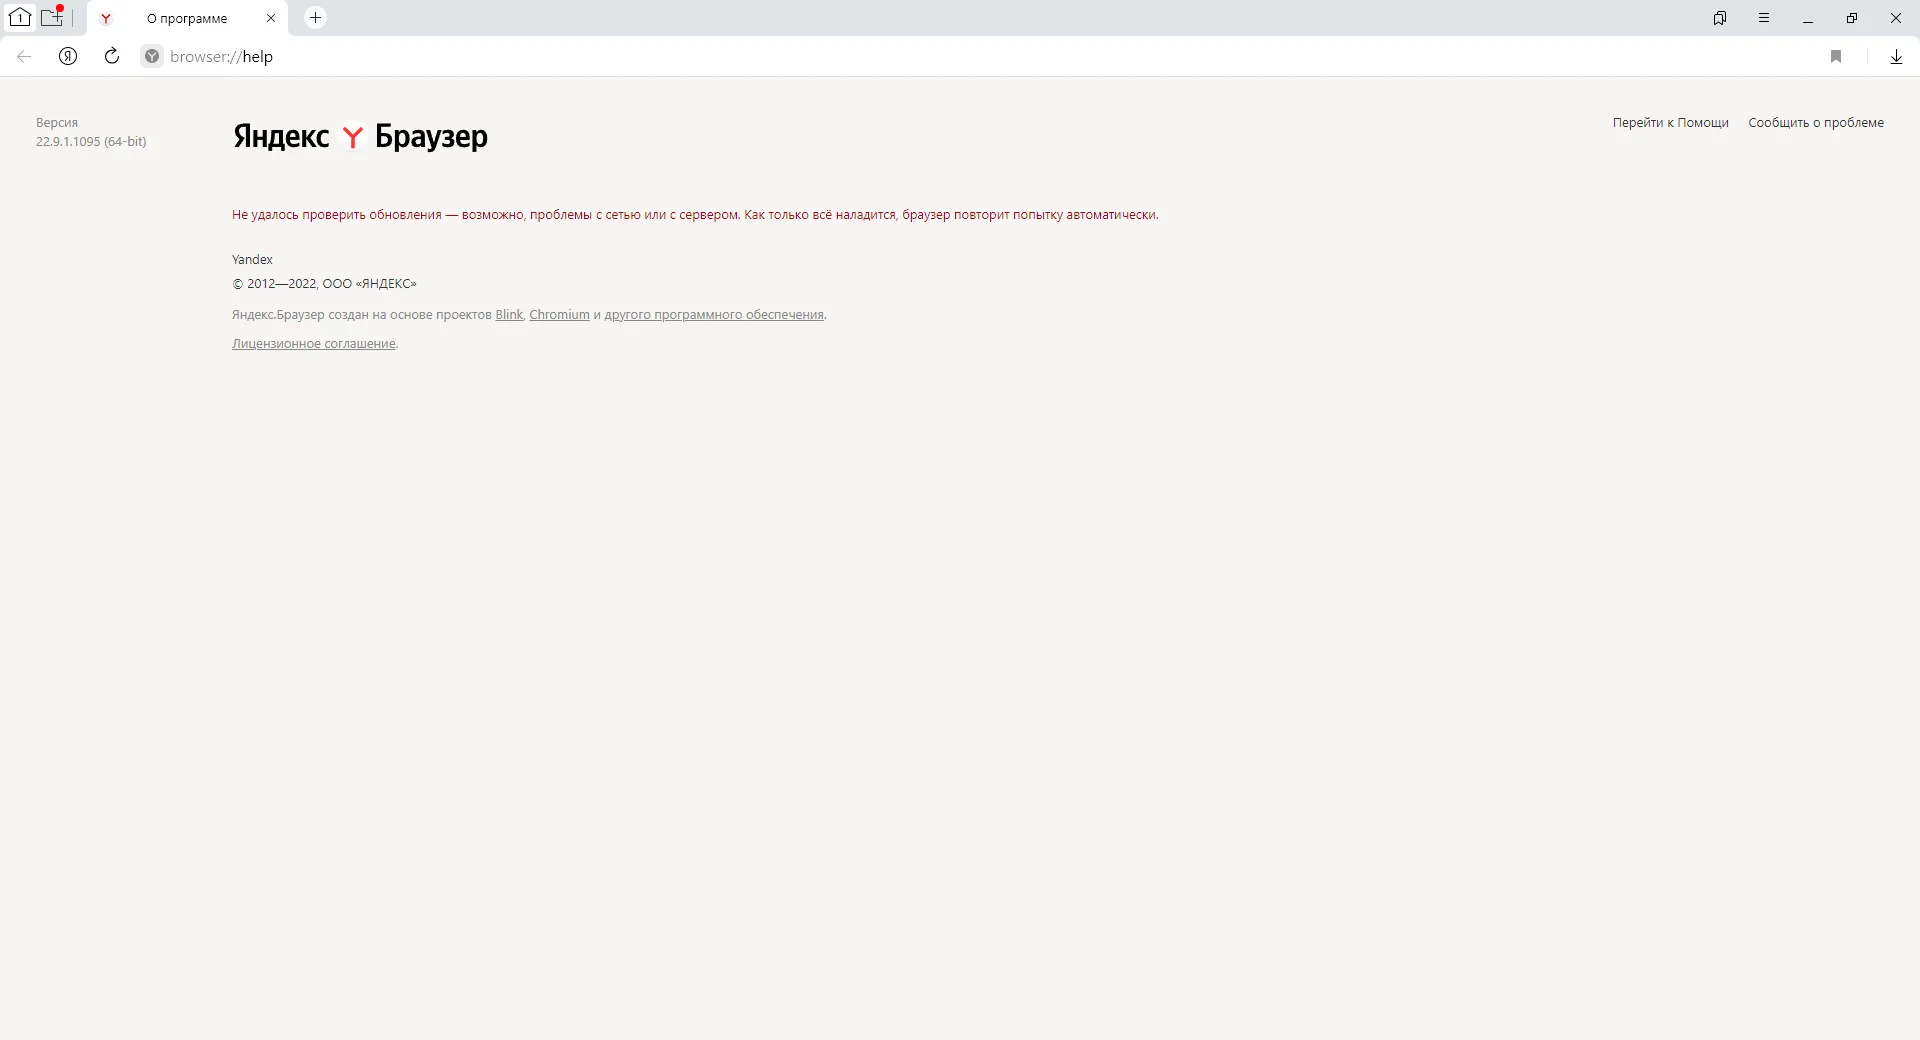
Task: Open the downloads arrow icon
Action: 1896,56
